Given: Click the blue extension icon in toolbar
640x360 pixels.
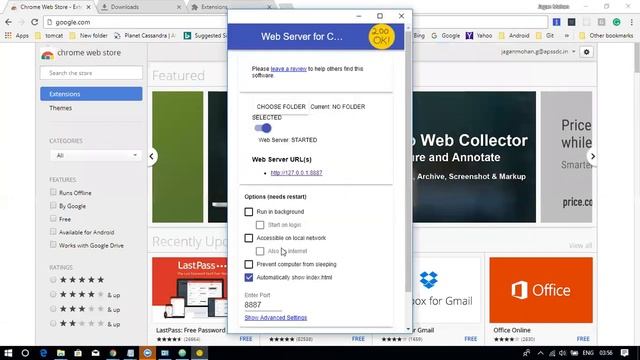Looking at the screenshot, I should point(556,22).
